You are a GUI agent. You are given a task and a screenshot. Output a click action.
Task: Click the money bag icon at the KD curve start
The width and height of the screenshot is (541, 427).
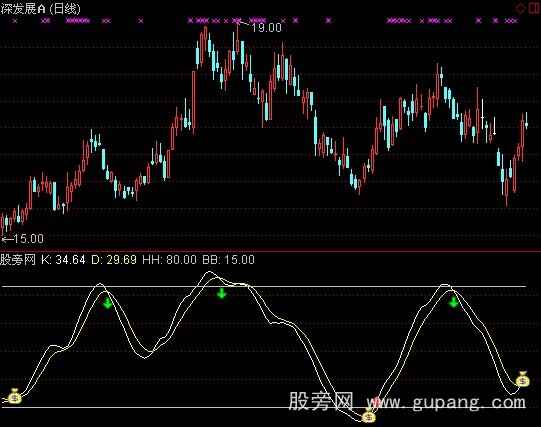click(x=14, y=396)
